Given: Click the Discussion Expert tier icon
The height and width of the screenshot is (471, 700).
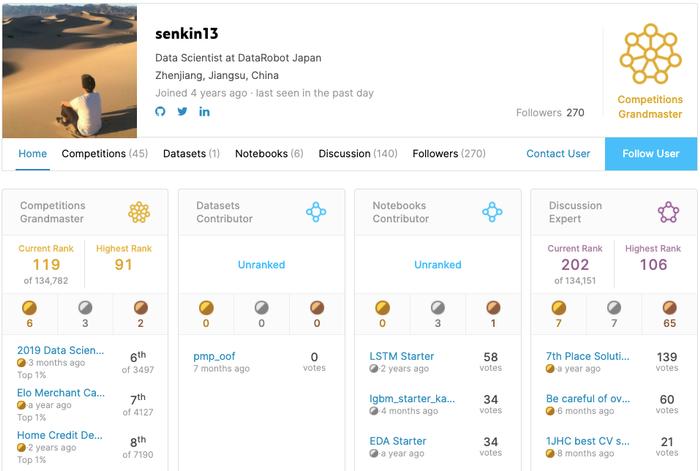Looking at the screenshot, I should [x=668, y=212].
